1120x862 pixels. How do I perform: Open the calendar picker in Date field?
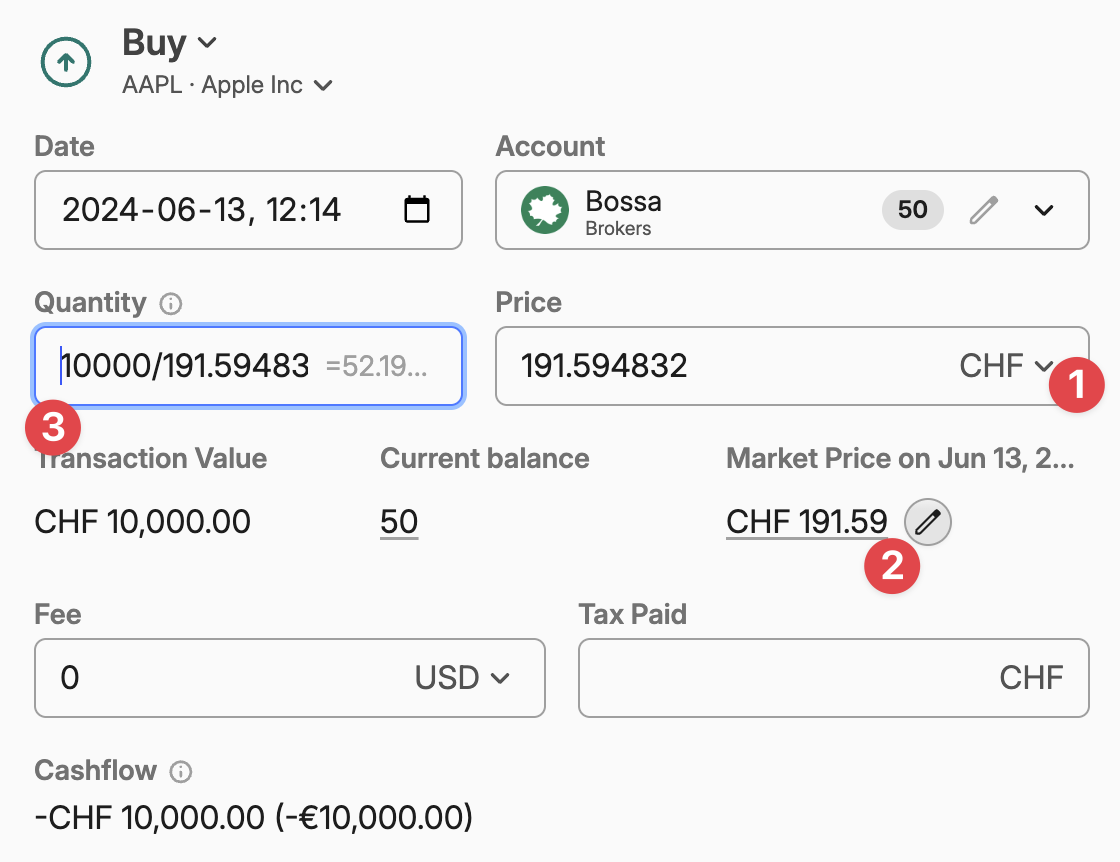pos(416,209)
